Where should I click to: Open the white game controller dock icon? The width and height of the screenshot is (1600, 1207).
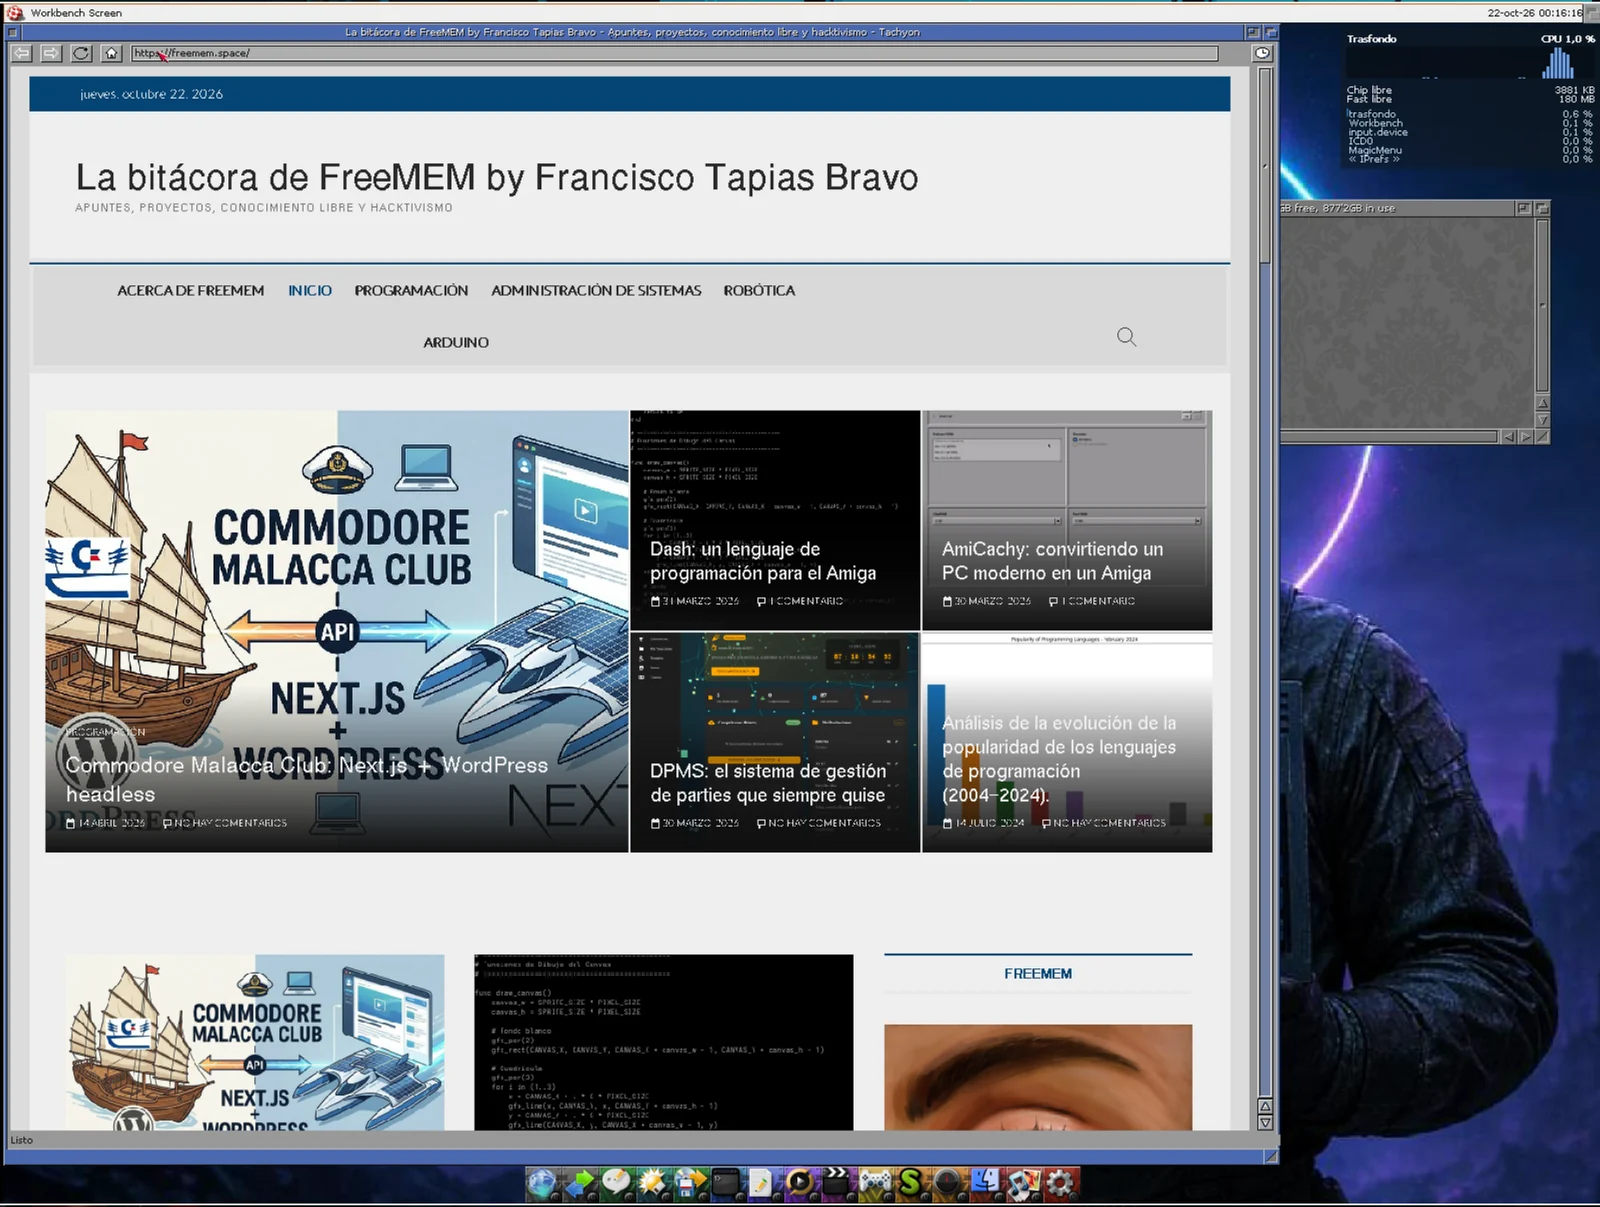tap(874, 1184)
